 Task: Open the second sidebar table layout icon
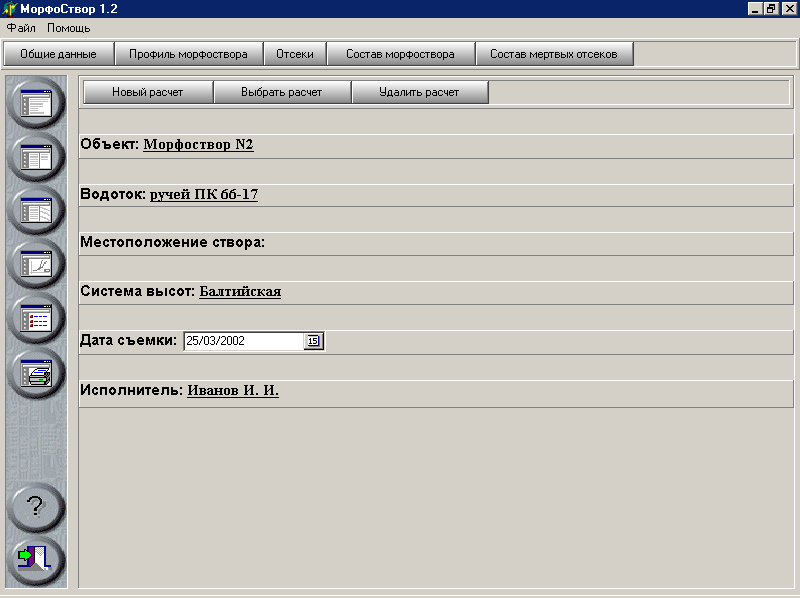pos(36,157)
